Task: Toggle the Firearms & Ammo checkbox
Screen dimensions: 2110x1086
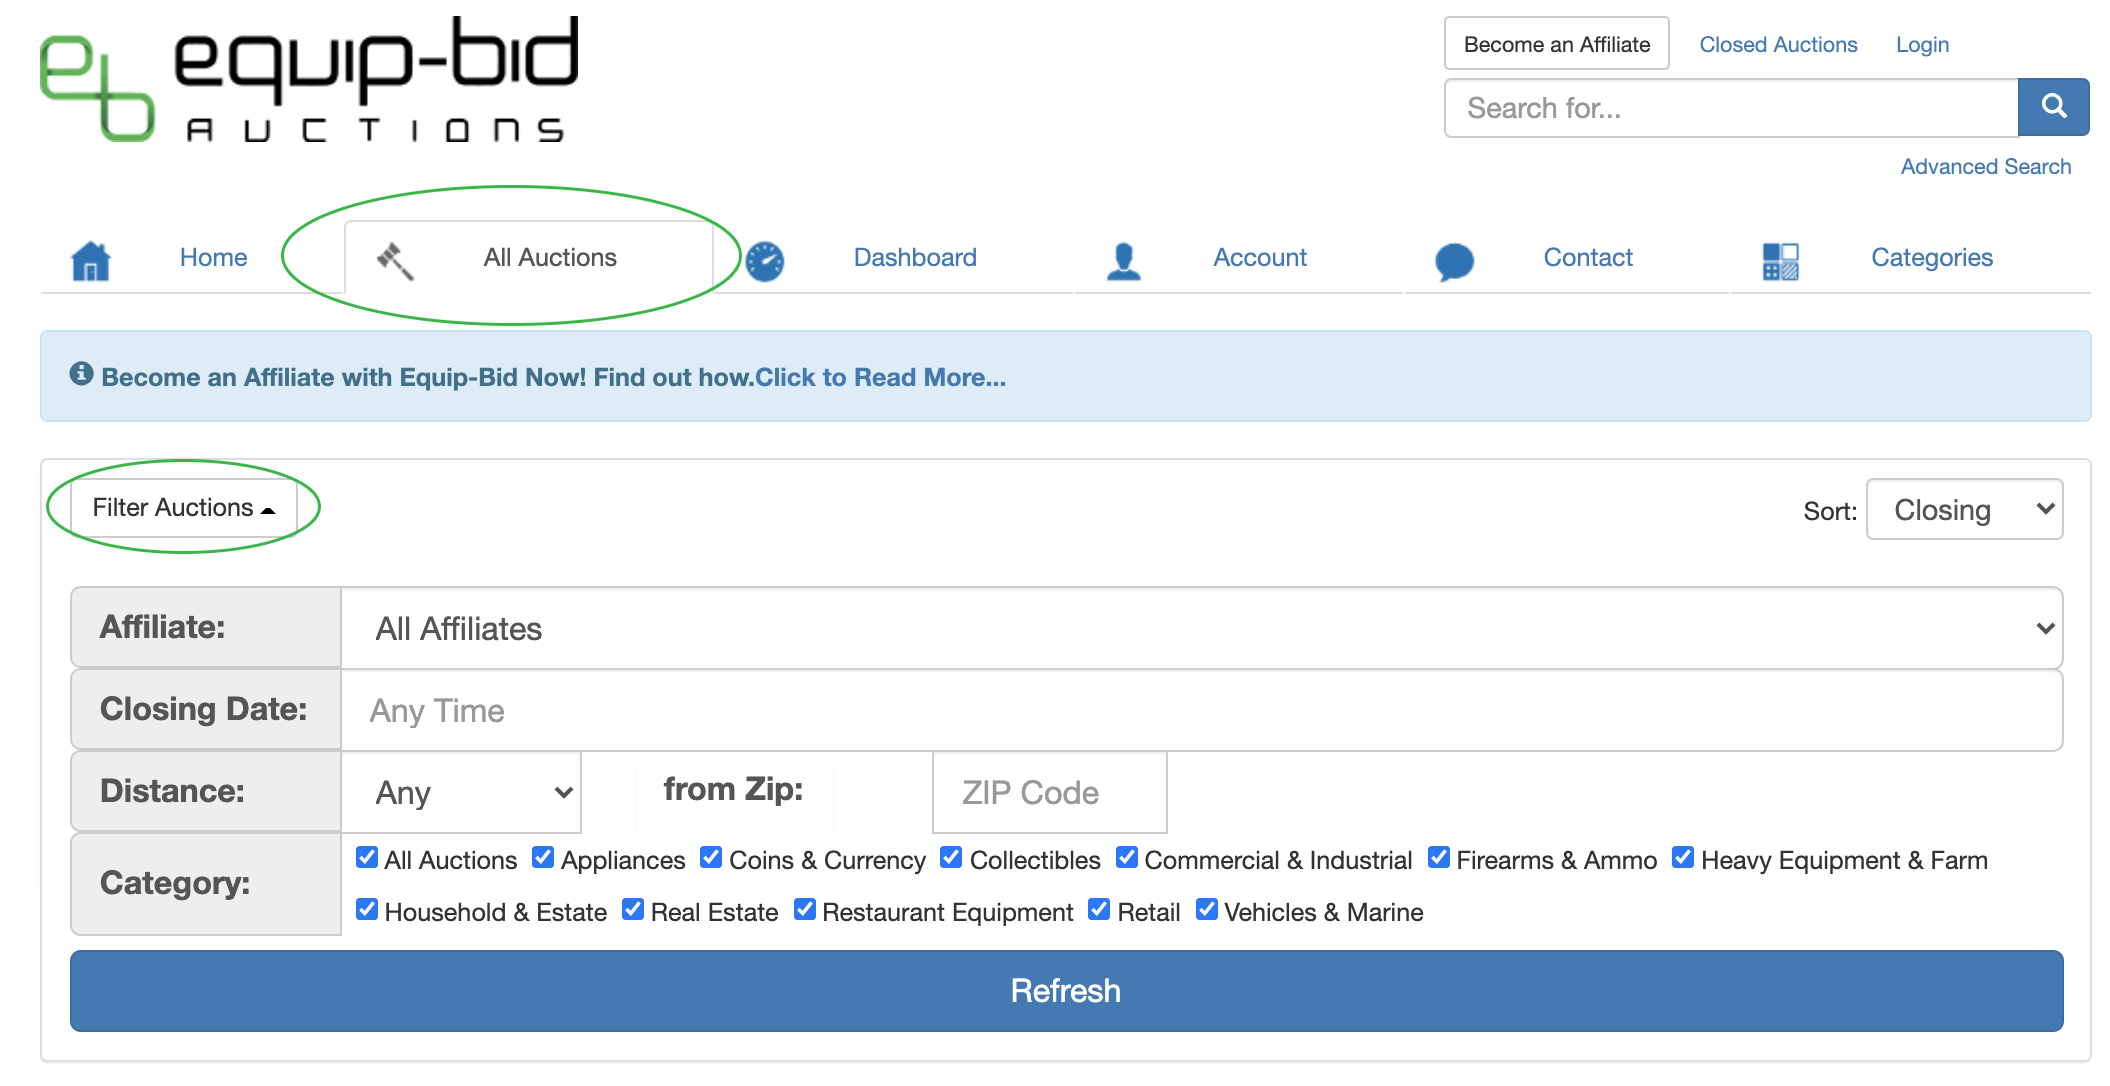Action: tap(1439, 858)
